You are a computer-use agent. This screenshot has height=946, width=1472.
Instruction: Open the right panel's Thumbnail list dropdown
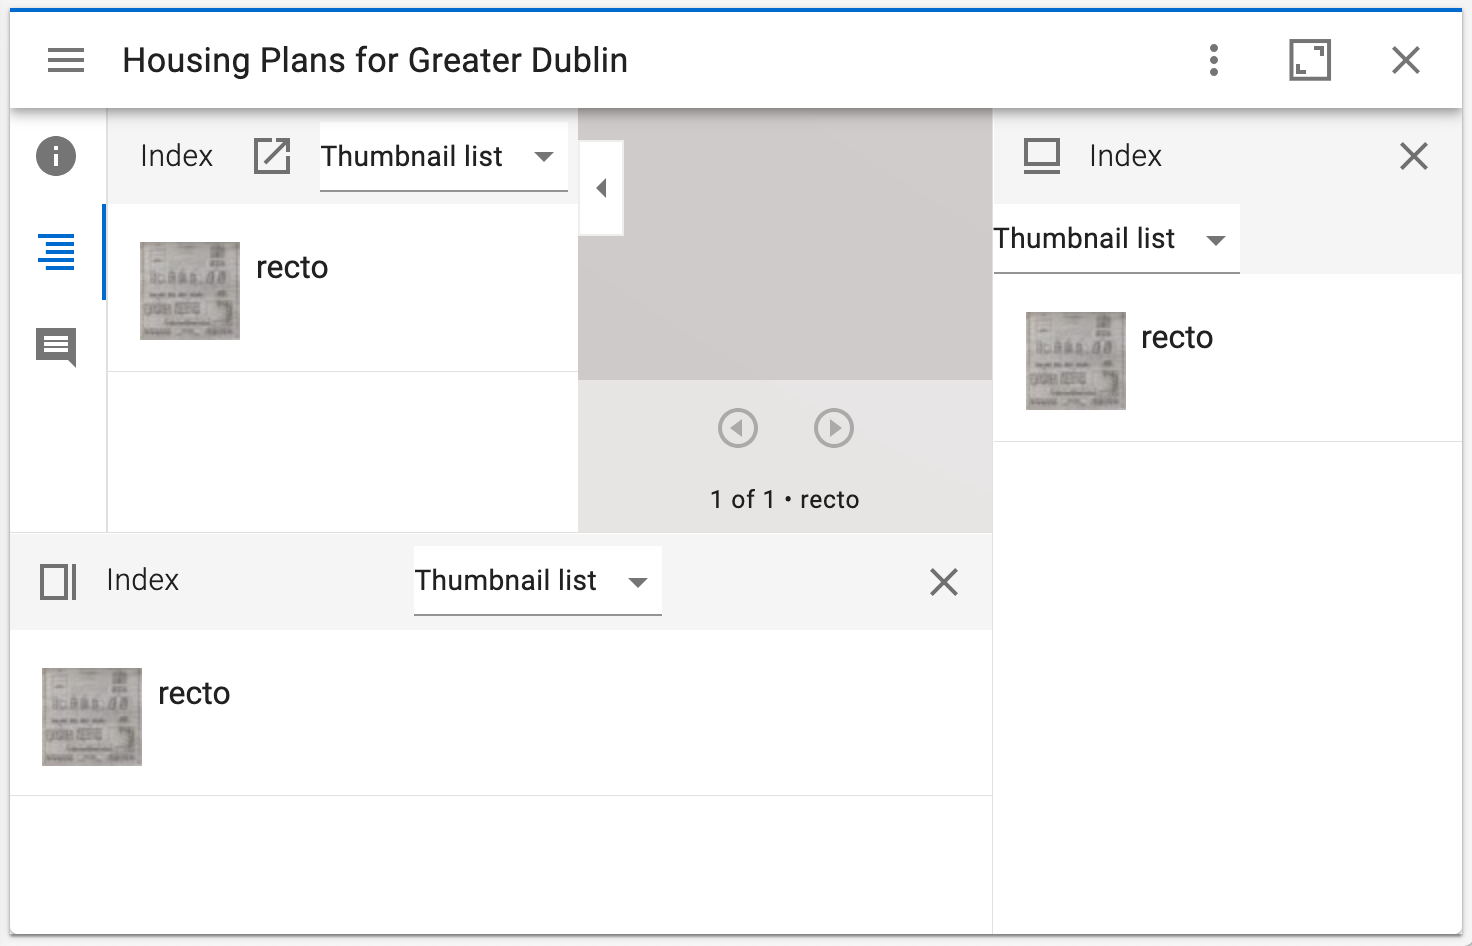tap(1113, 239)
